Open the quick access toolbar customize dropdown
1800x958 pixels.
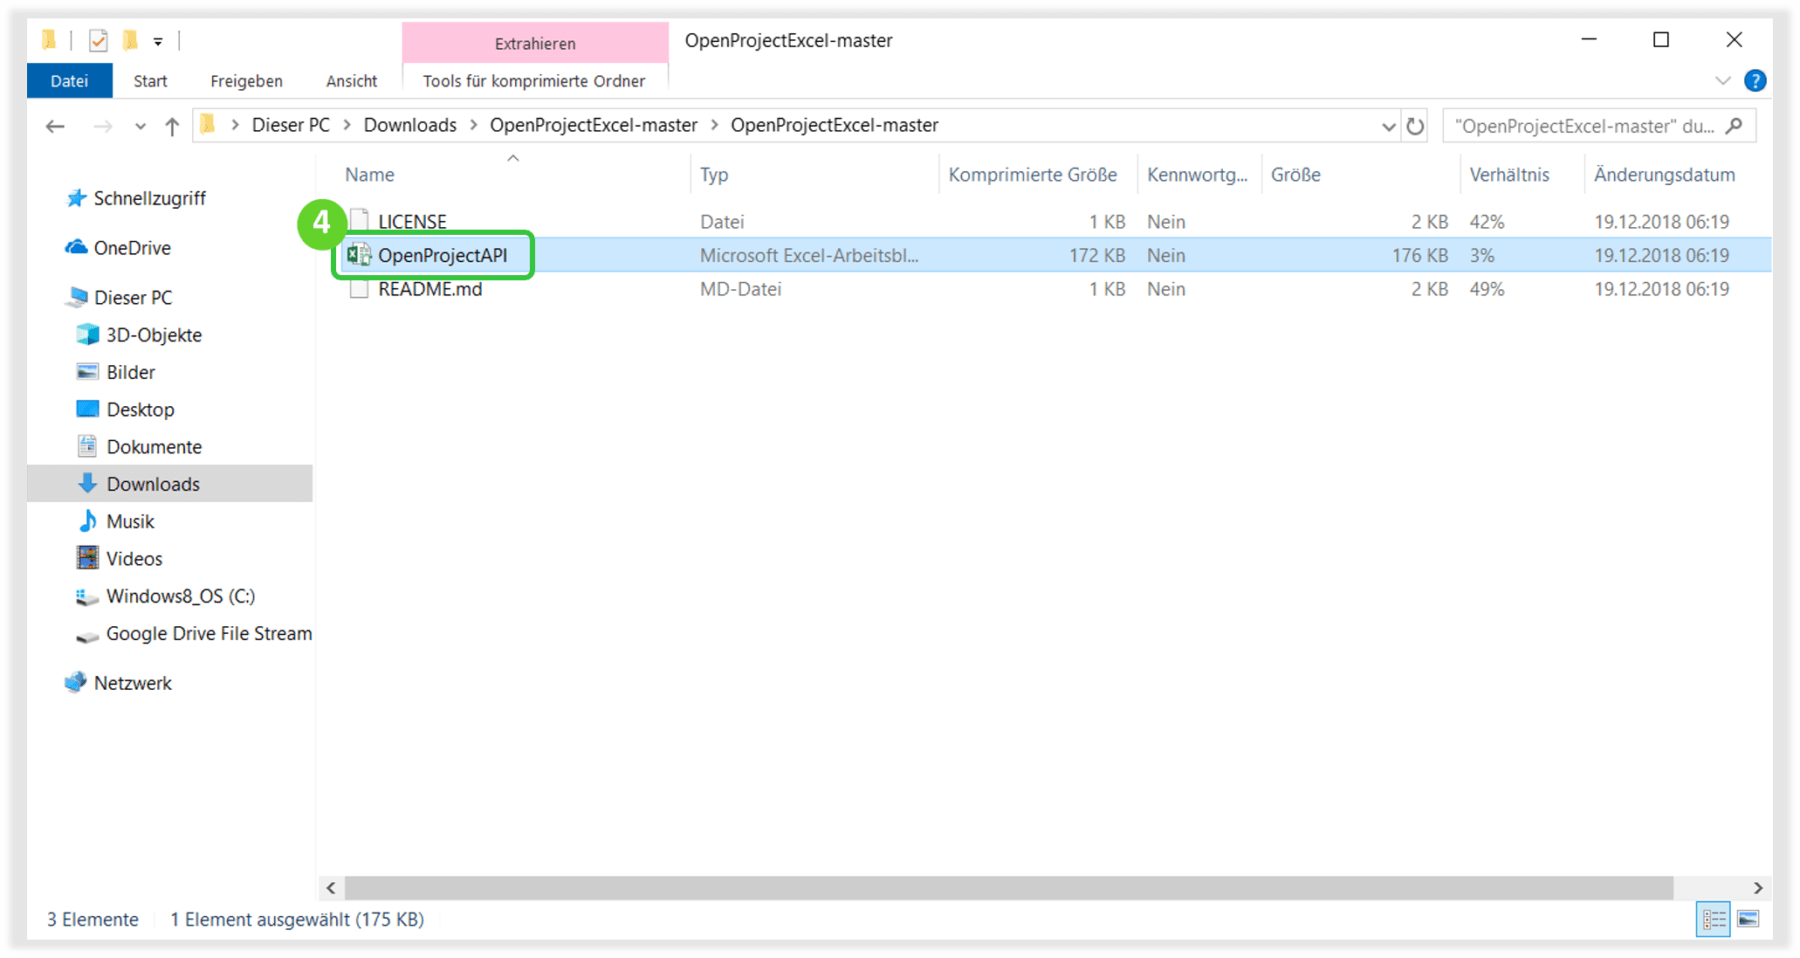point(158,42)
